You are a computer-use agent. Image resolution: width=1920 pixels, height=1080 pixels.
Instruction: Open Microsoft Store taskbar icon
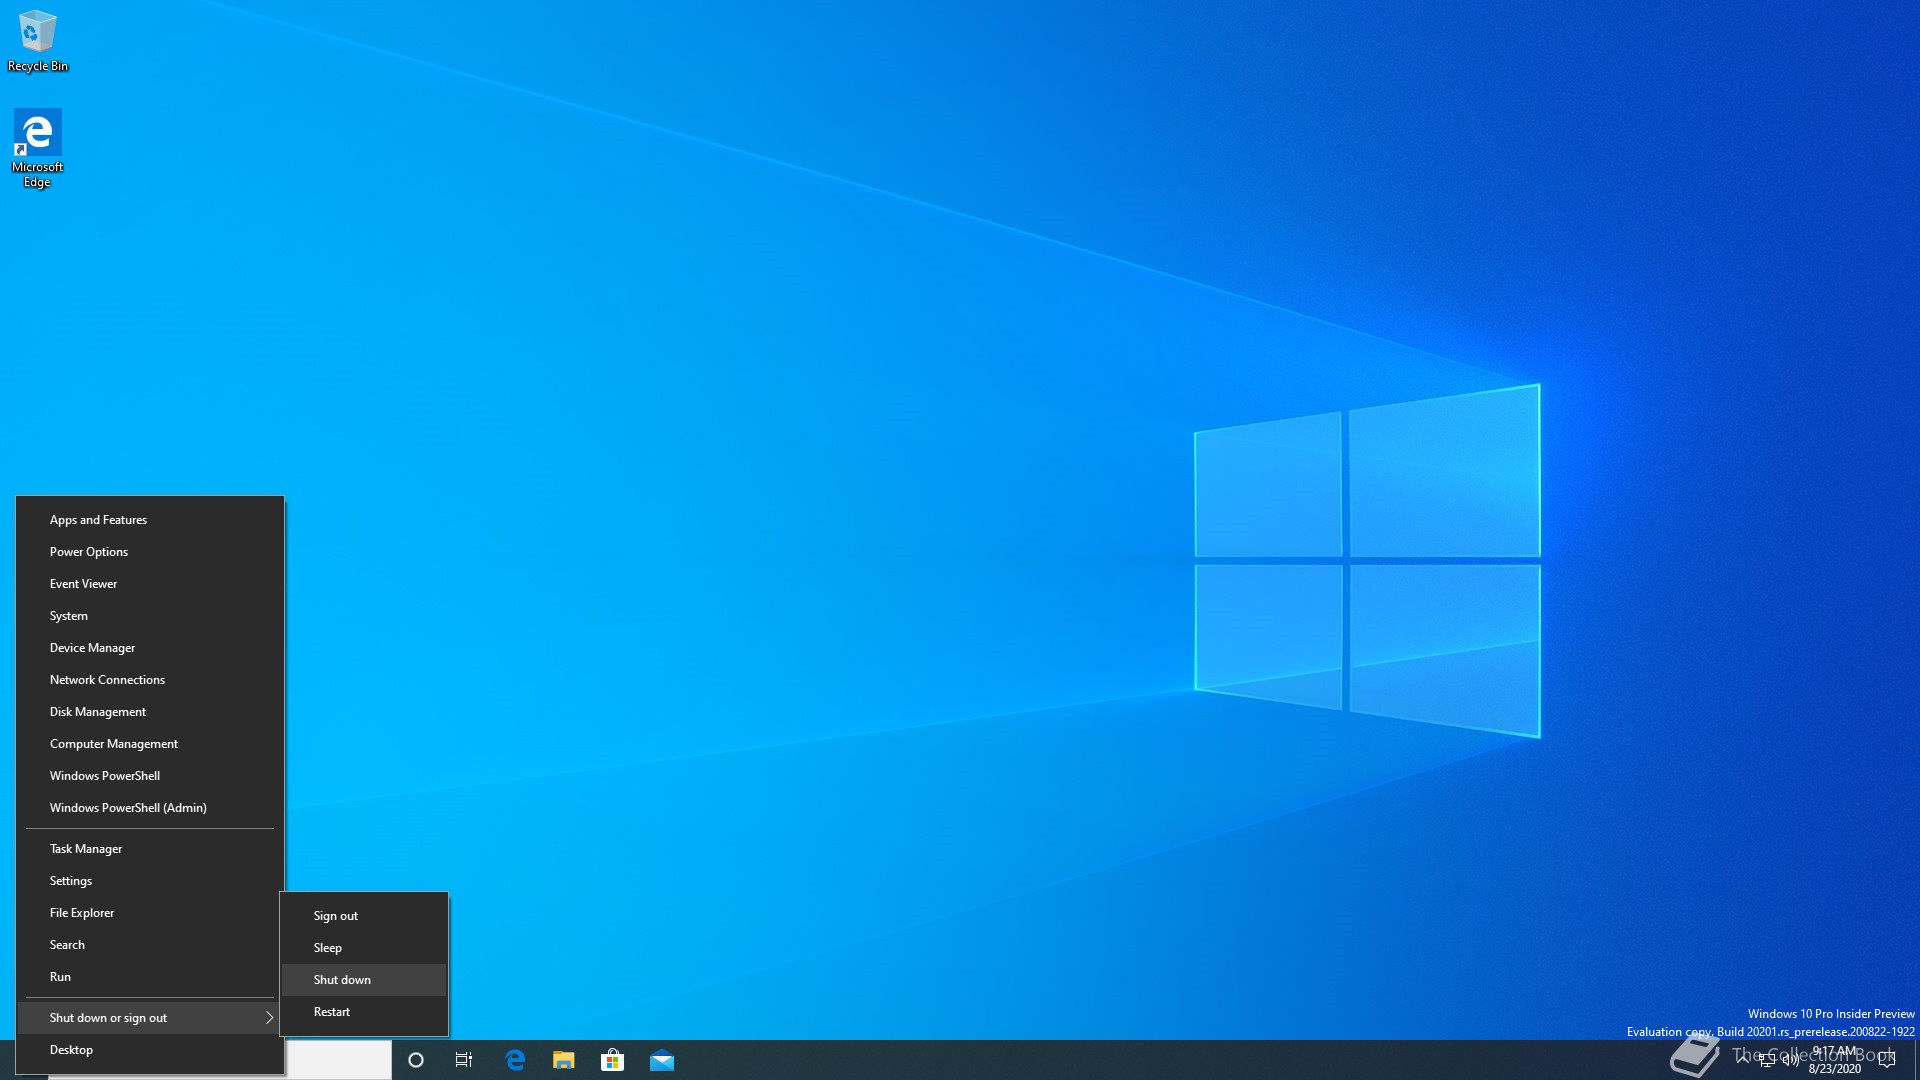pos(613,1060)
